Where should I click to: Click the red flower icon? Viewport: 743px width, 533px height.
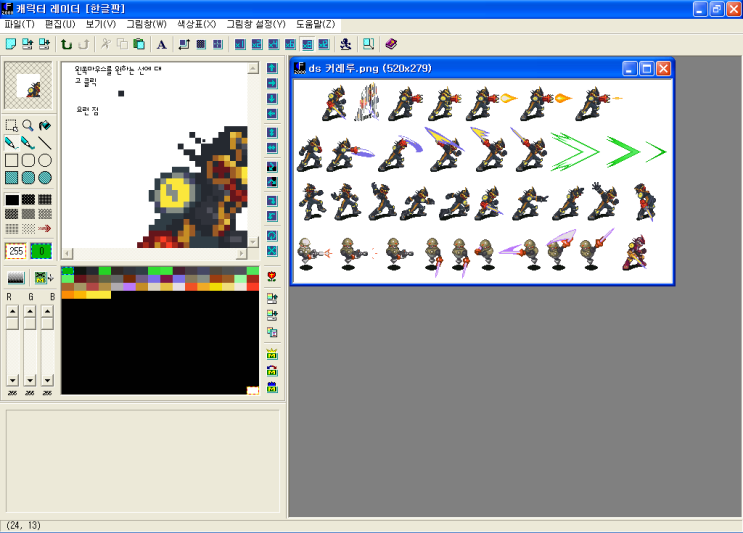272,277
